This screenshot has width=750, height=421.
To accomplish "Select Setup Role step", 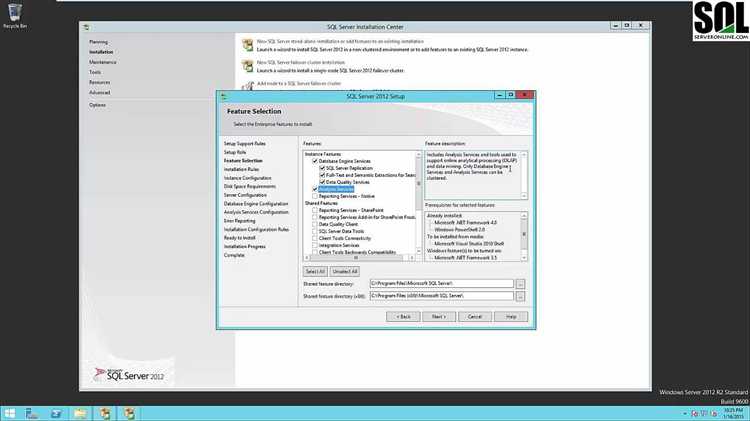I will click(235, 152).
